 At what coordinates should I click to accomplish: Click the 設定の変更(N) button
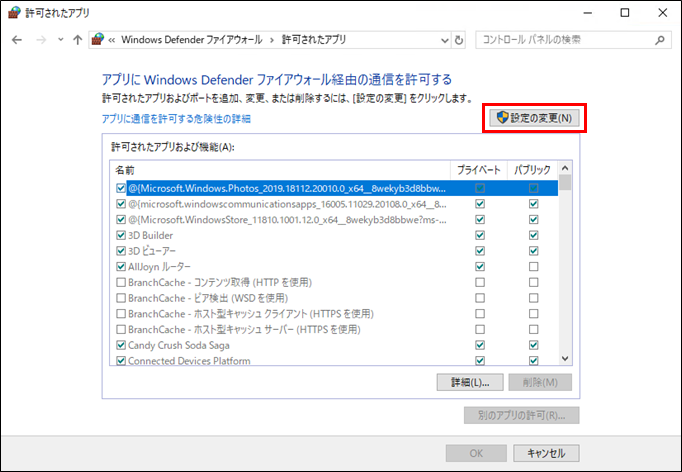(x=534, y=118)
